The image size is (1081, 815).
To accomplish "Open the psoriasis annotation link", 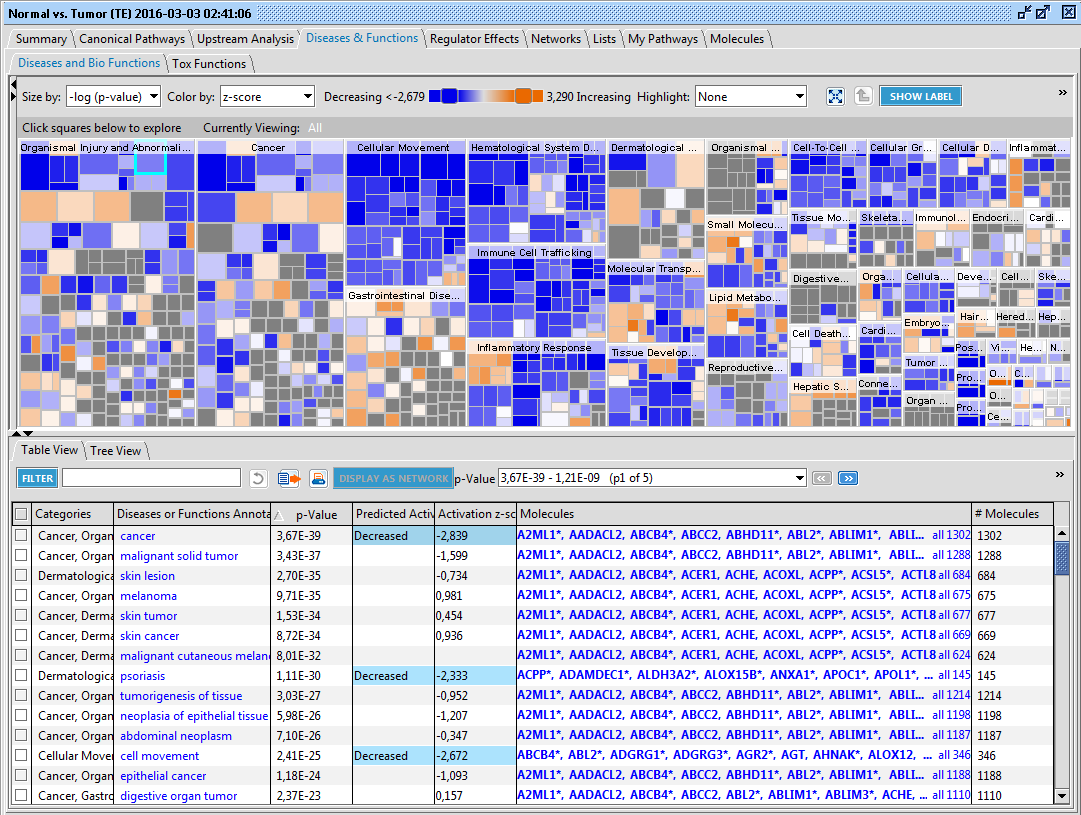I will (x=143, y=675).
